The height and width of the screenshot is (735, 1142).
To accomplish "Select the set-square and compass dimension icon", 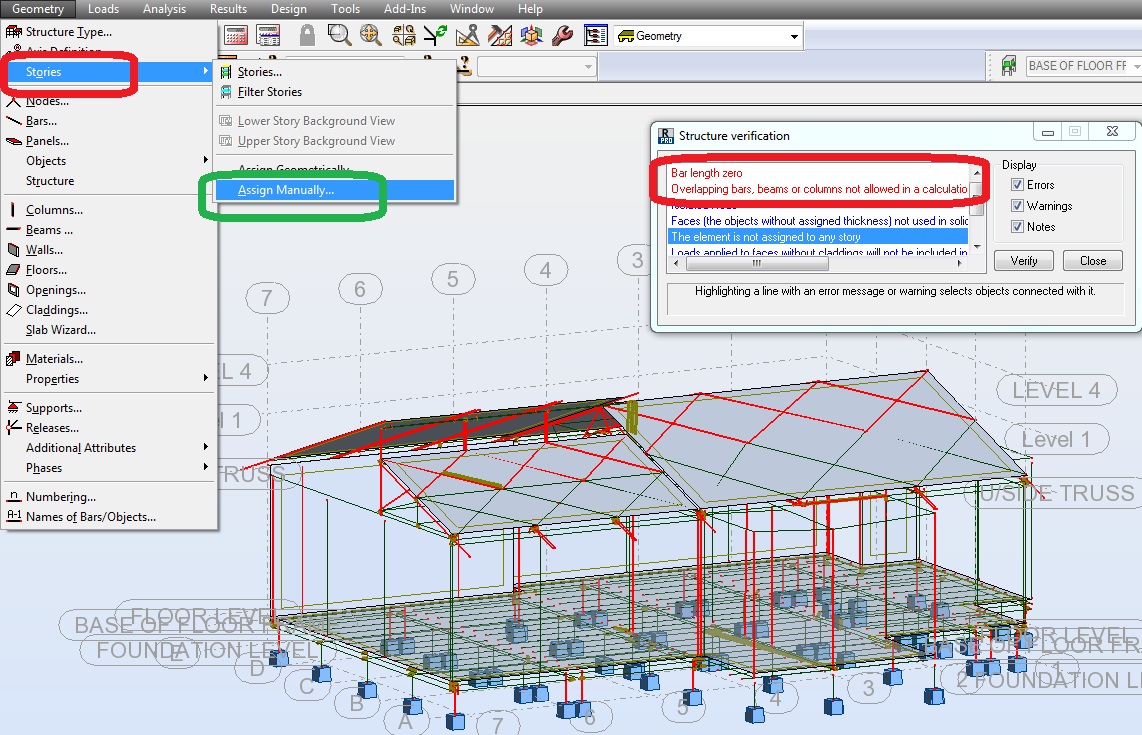I will pyautogui.click(x=468, y=35).
